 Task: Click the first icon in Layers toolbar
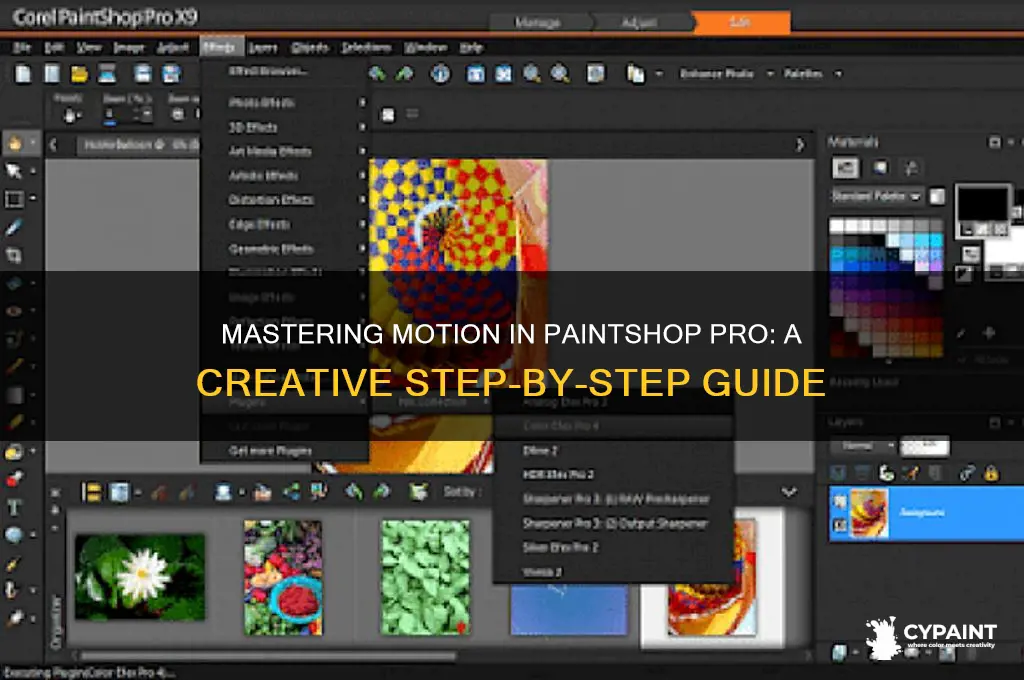(838, 472)
